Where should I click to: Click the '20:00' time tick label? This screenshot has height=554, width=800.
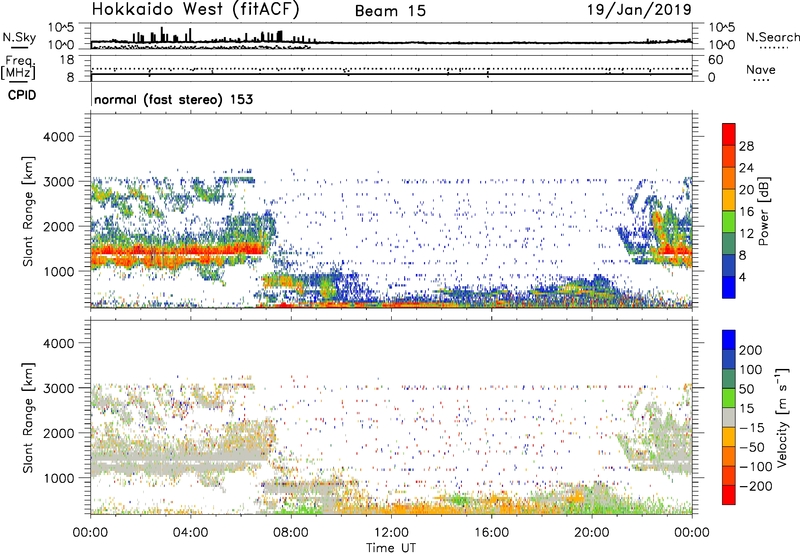(591, 533)
